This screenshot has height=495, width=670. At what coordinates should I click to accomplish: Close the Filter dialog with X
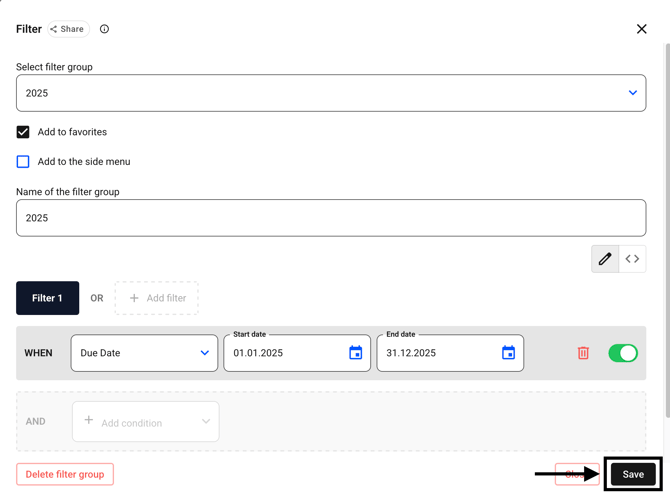[x=641, y=29]
